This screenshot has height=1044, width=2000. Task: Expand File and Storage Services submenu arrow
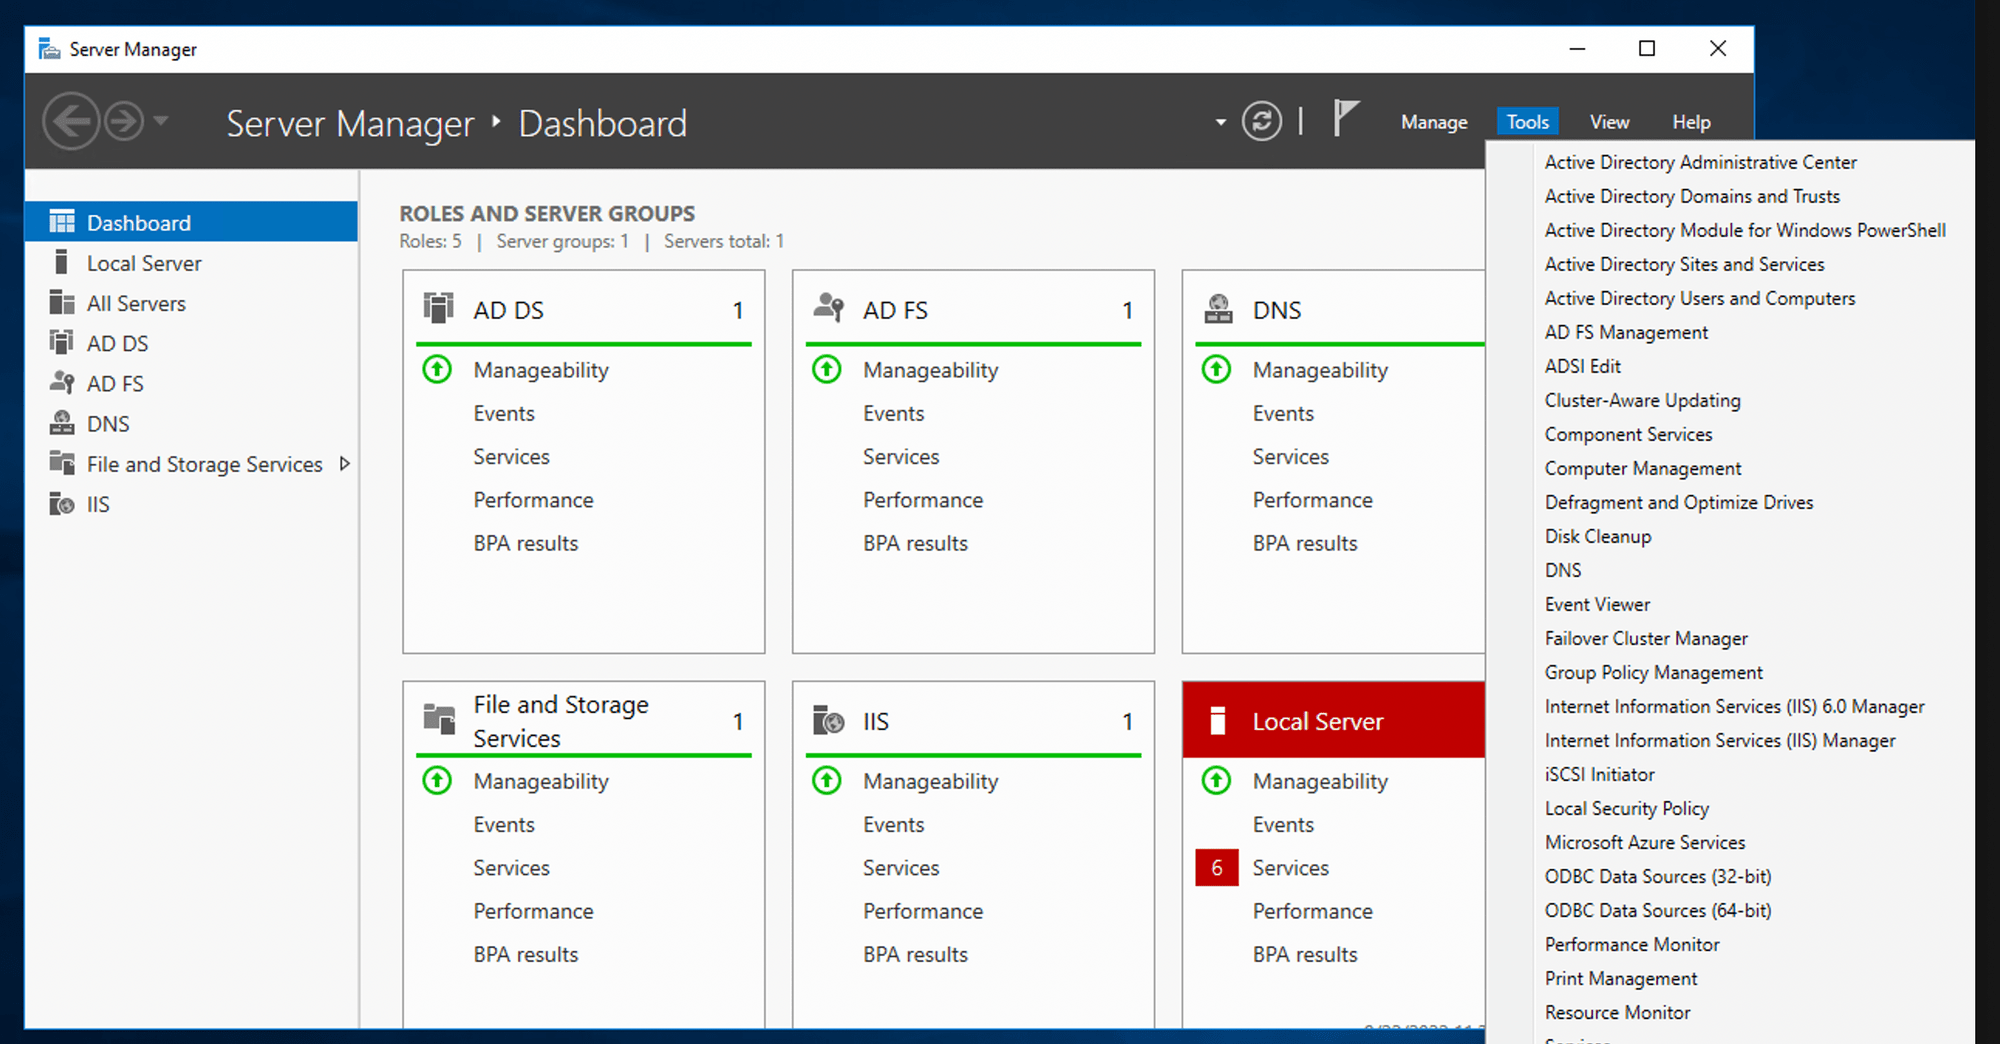click(345, 464)
